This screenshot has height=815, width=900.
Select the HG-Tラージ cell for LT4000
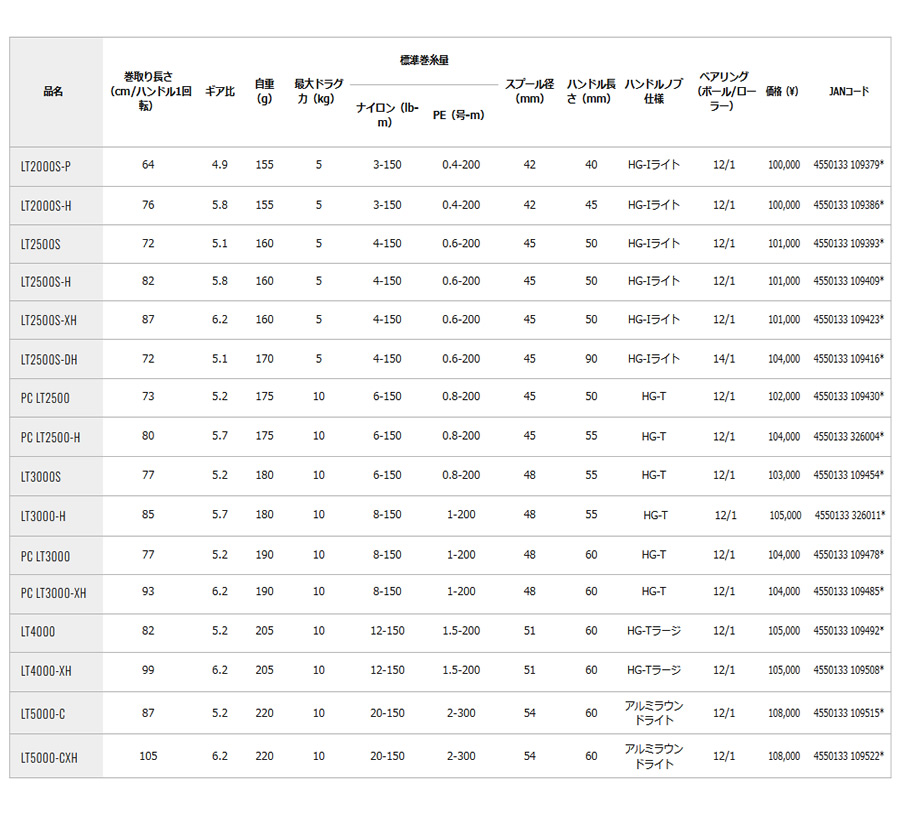coord(654,631)
